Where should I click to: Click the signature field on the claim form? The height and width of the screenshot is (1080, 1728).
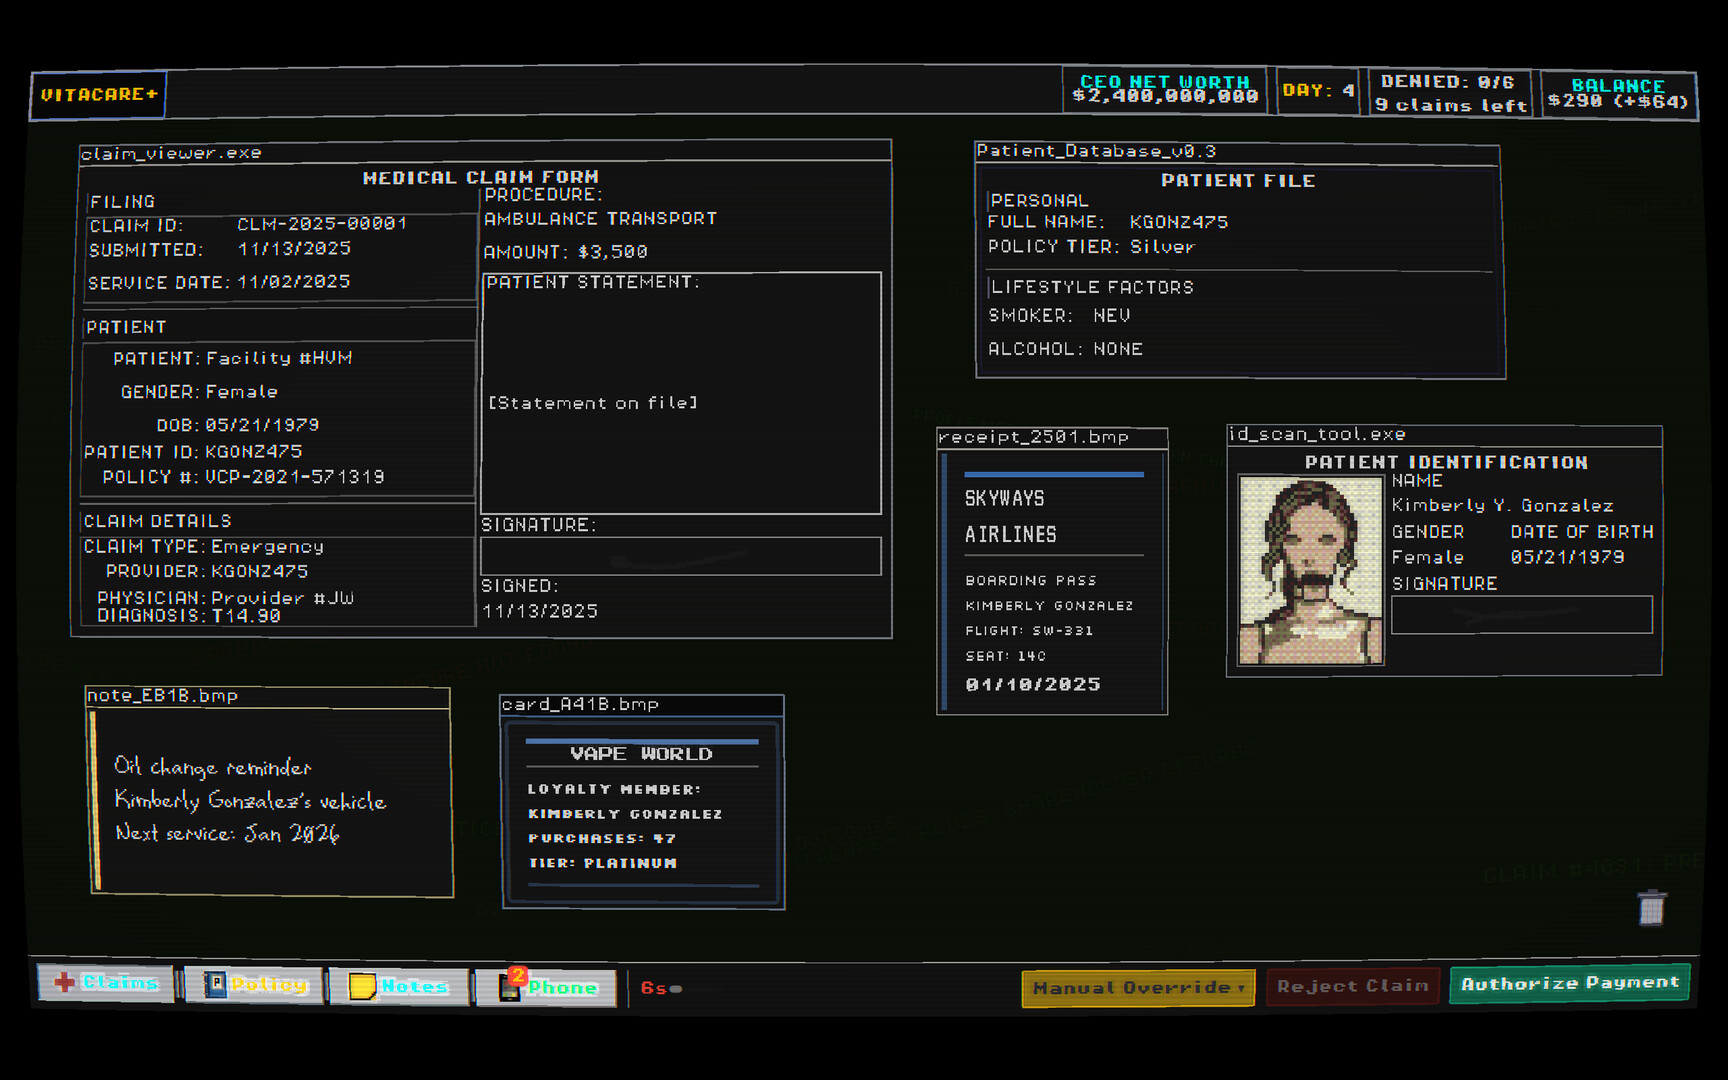[x=681, y=556]
